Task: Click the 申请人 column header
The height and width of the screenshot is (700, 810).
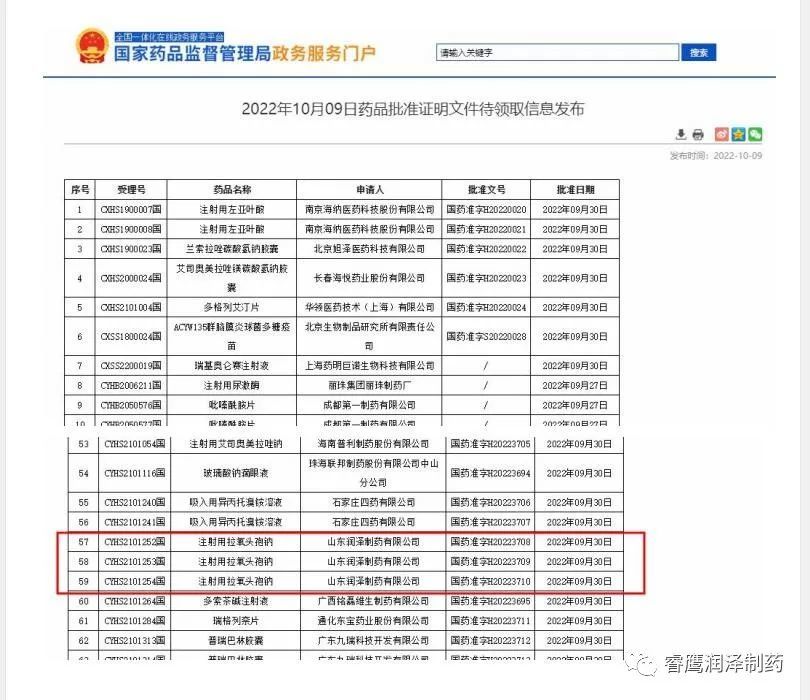Action: coord(369,189)
